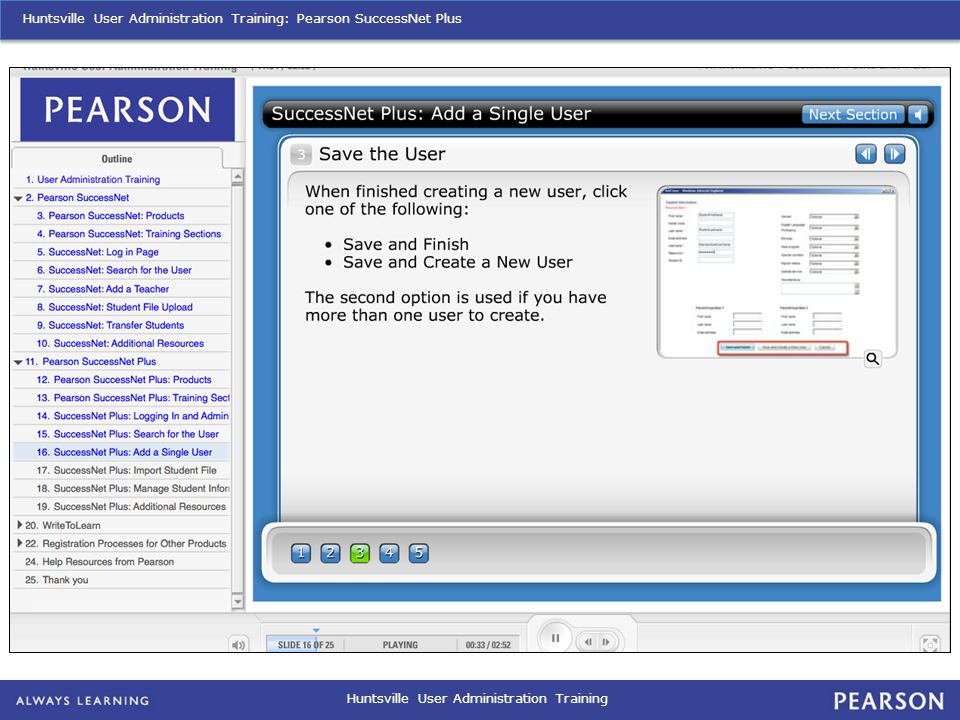Collapse the Pearson SuccessNet section
The width and height of the screenshot is (960, 720).
(18, 198)
